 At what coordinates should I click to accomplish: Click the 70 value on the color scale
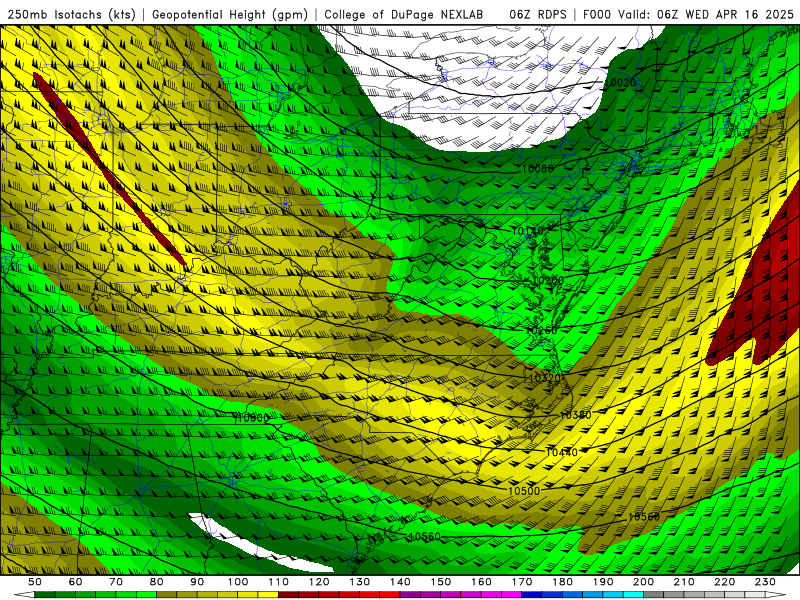116,582
